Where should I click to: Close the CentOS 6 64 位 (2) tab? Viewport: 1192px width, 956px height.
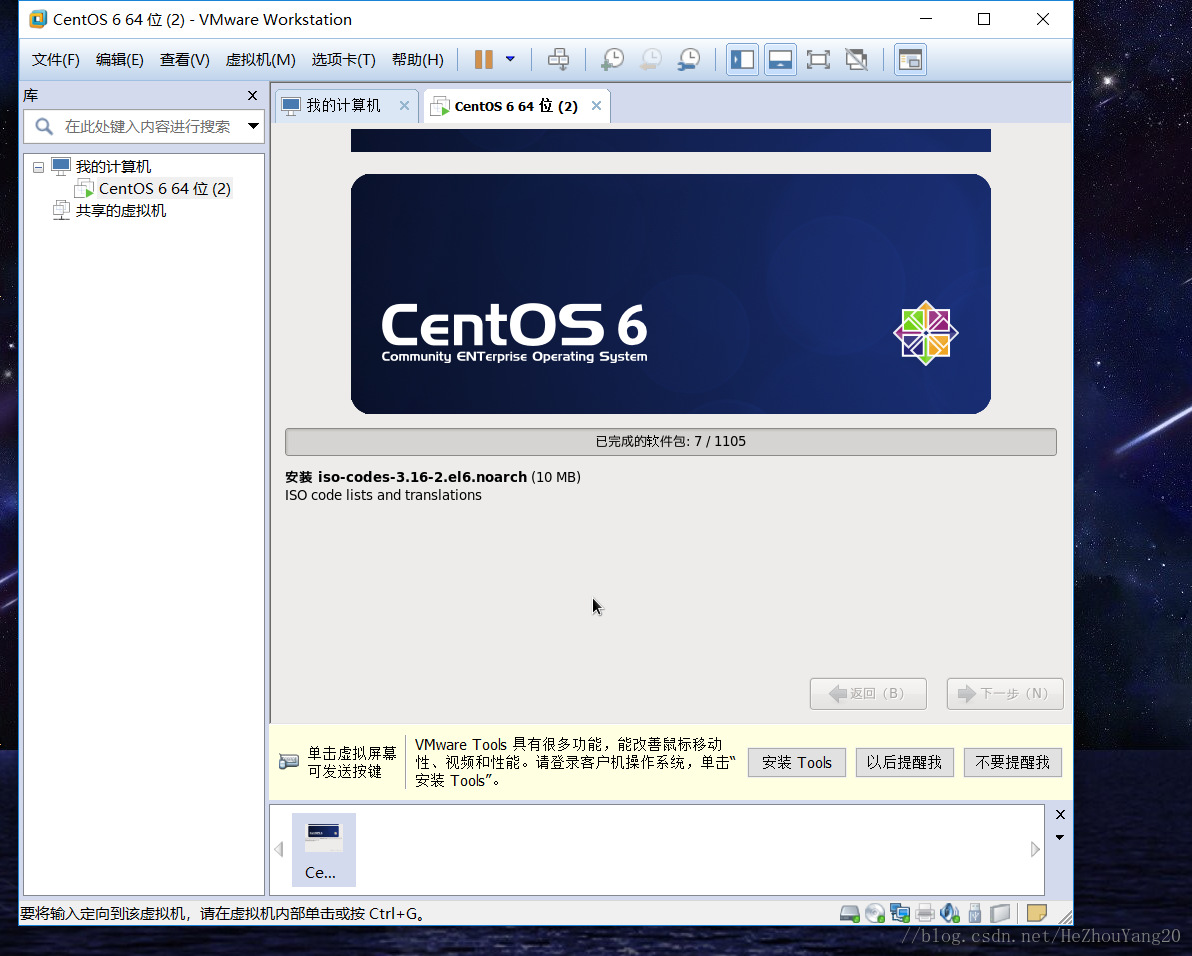597,106
